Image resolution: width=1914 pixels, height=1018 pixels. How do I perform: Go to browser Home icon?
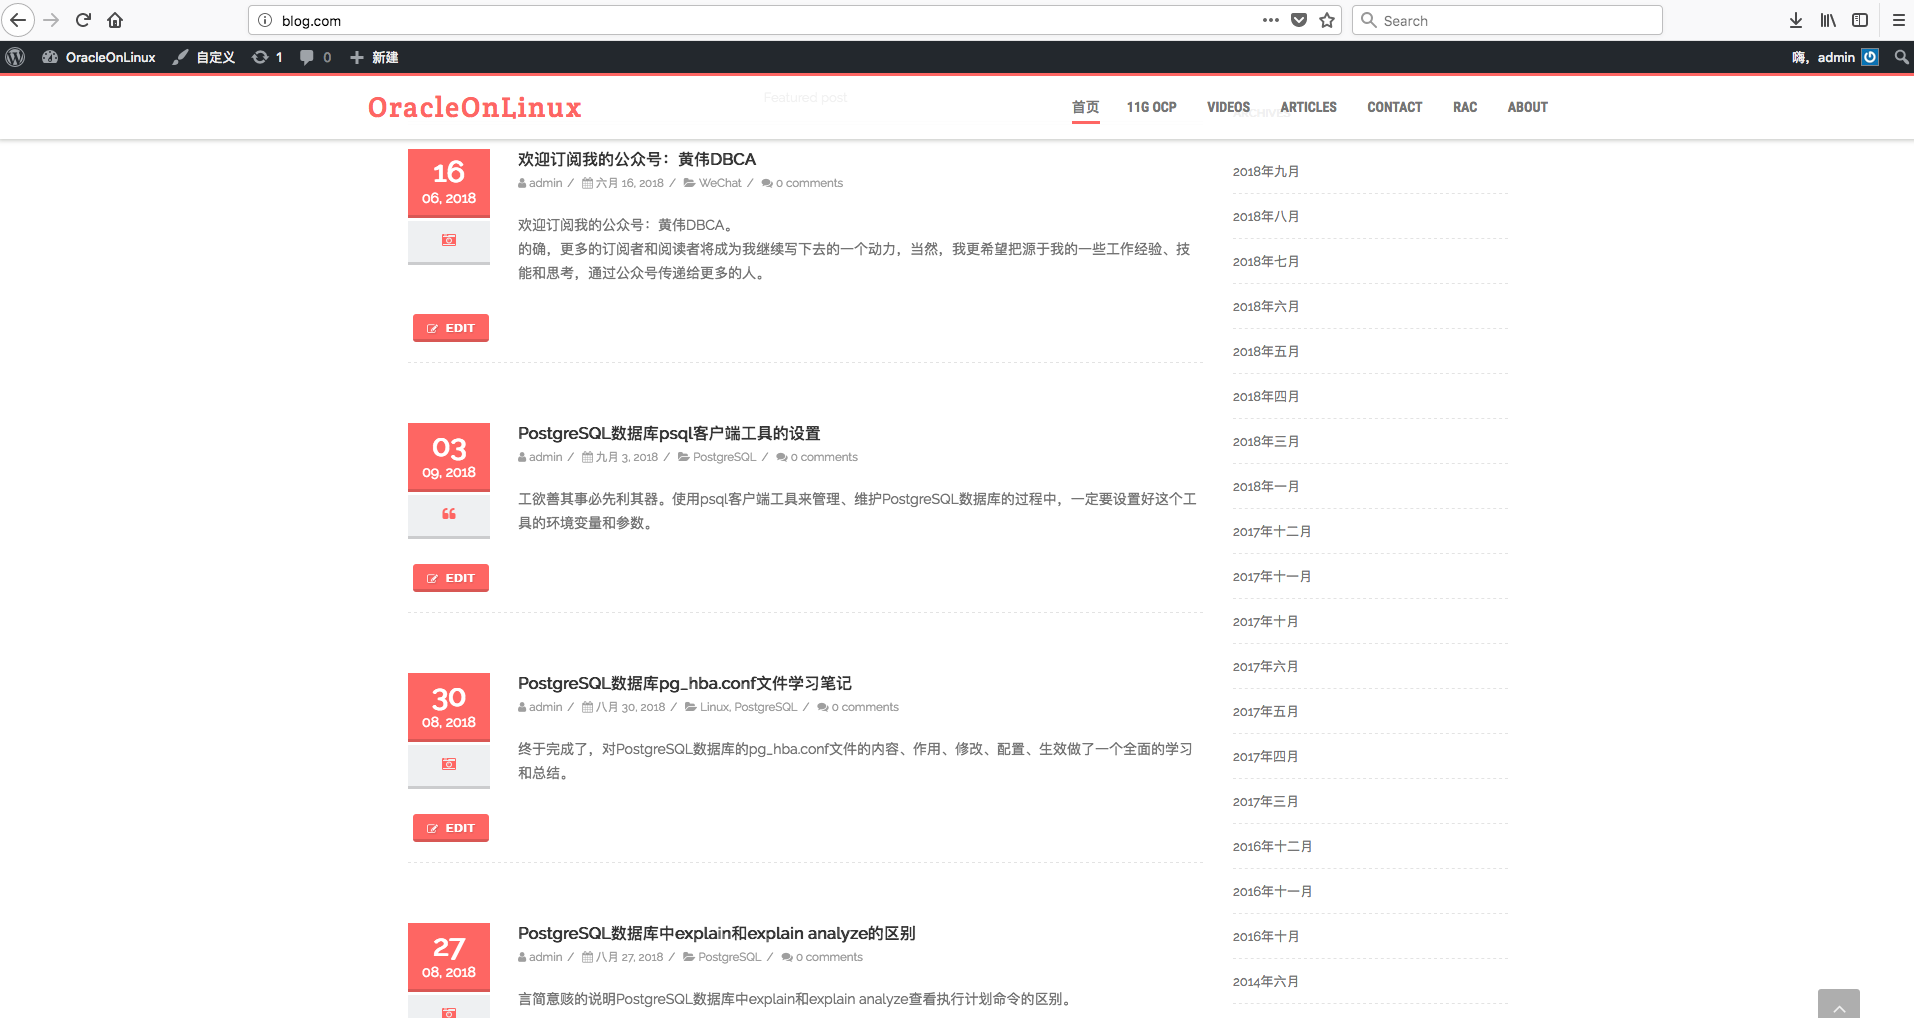click(115, 20)
